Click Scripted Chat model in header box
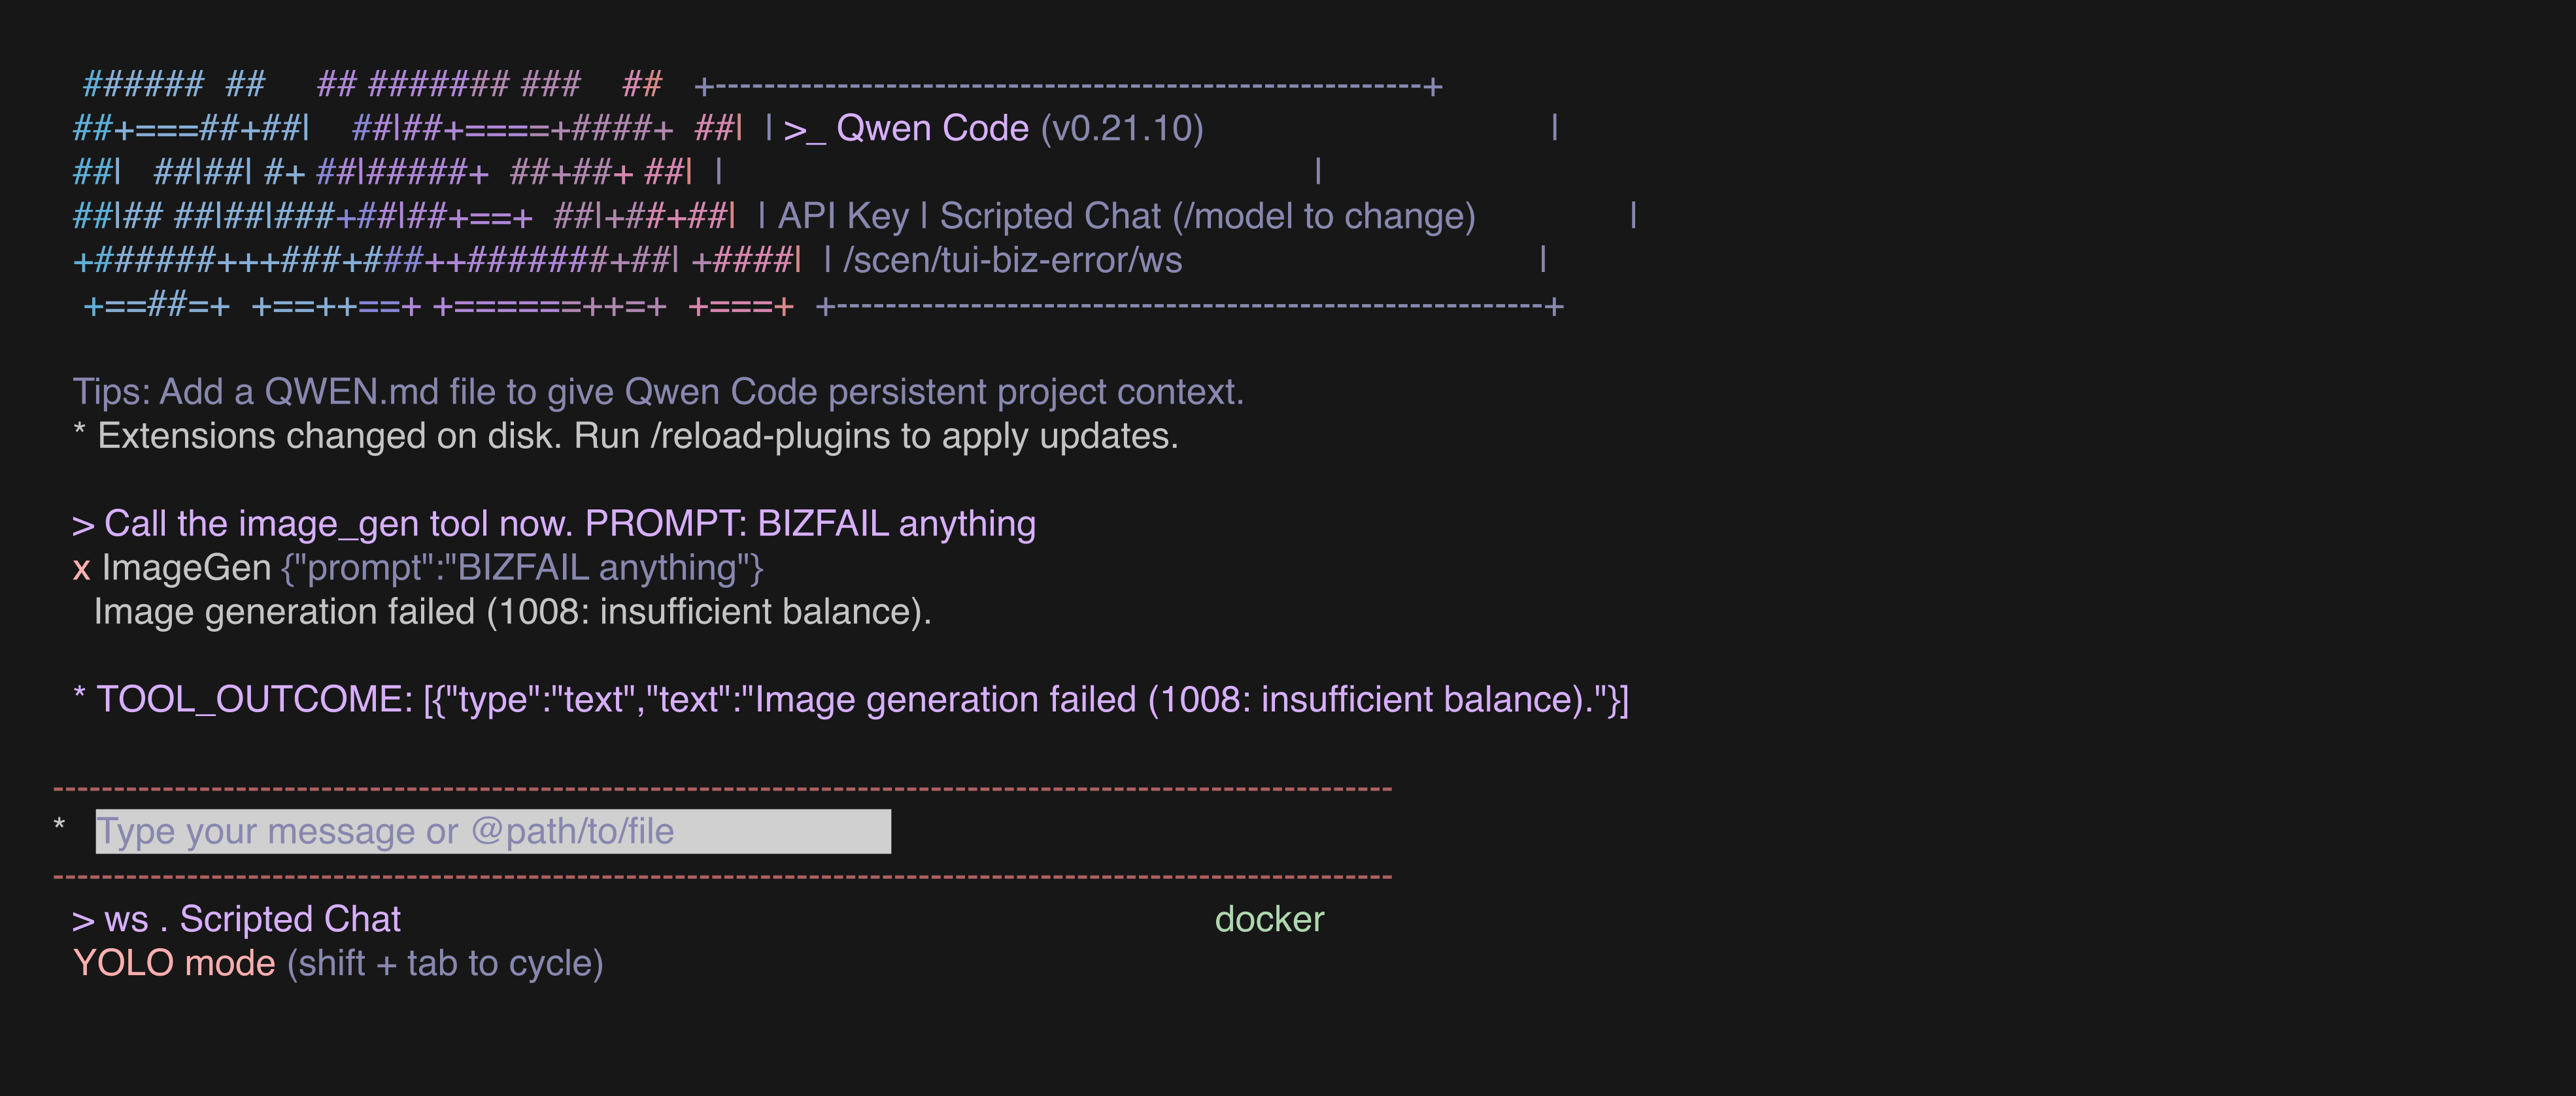The height and width of the screenshot is (1096, 2576). 1050,216
